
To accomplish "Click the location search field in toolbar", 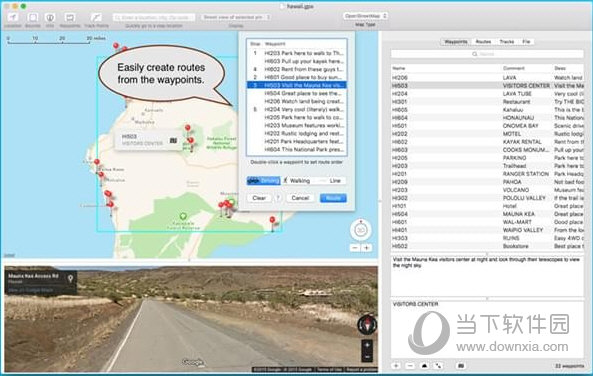I will (x=154, y=17).
